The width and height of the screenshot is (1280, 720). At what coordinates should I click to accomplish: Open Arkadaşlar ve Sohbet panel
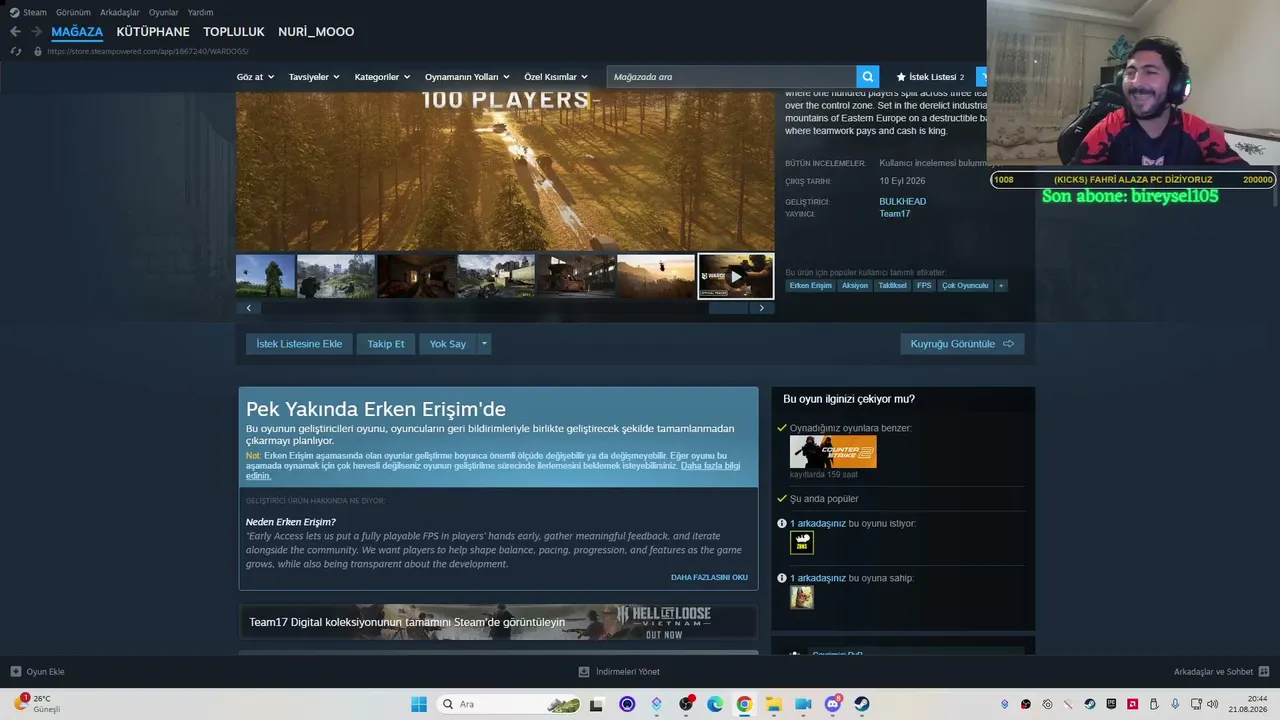coord(1221,672)
